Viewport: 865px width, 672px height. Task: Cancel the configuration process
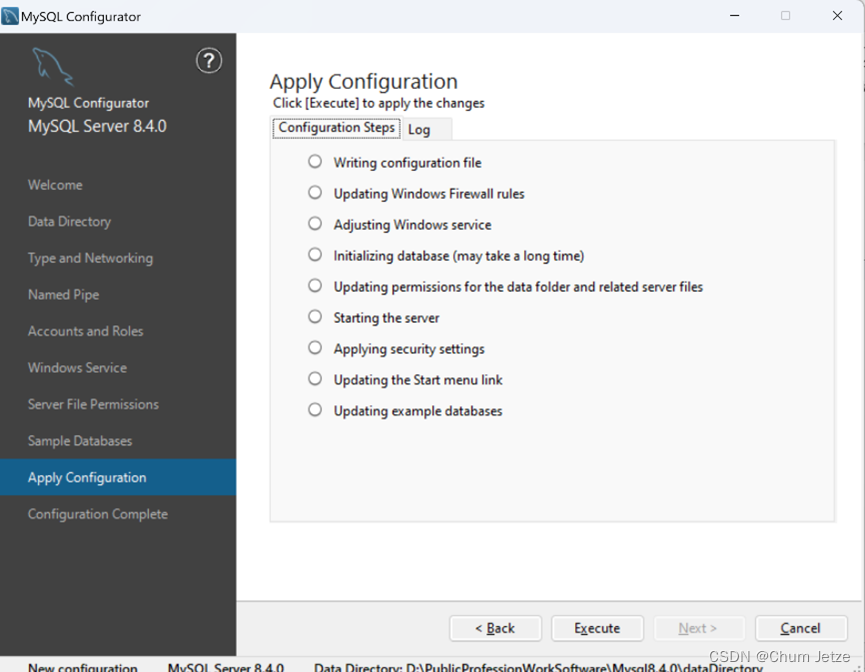tap(800, 628)
